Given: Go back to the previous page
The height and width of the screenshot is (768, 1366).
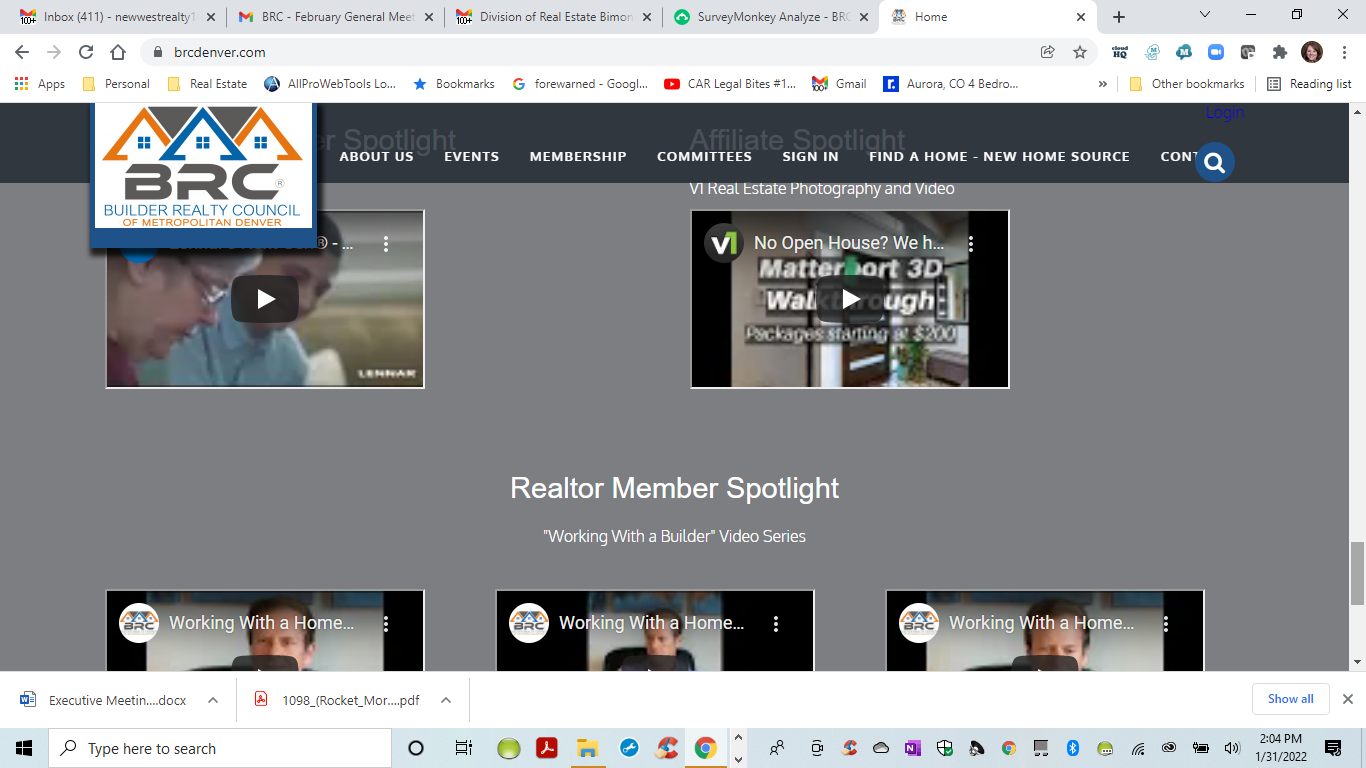Looking at the screenshot, I should [x=22, y=52].
